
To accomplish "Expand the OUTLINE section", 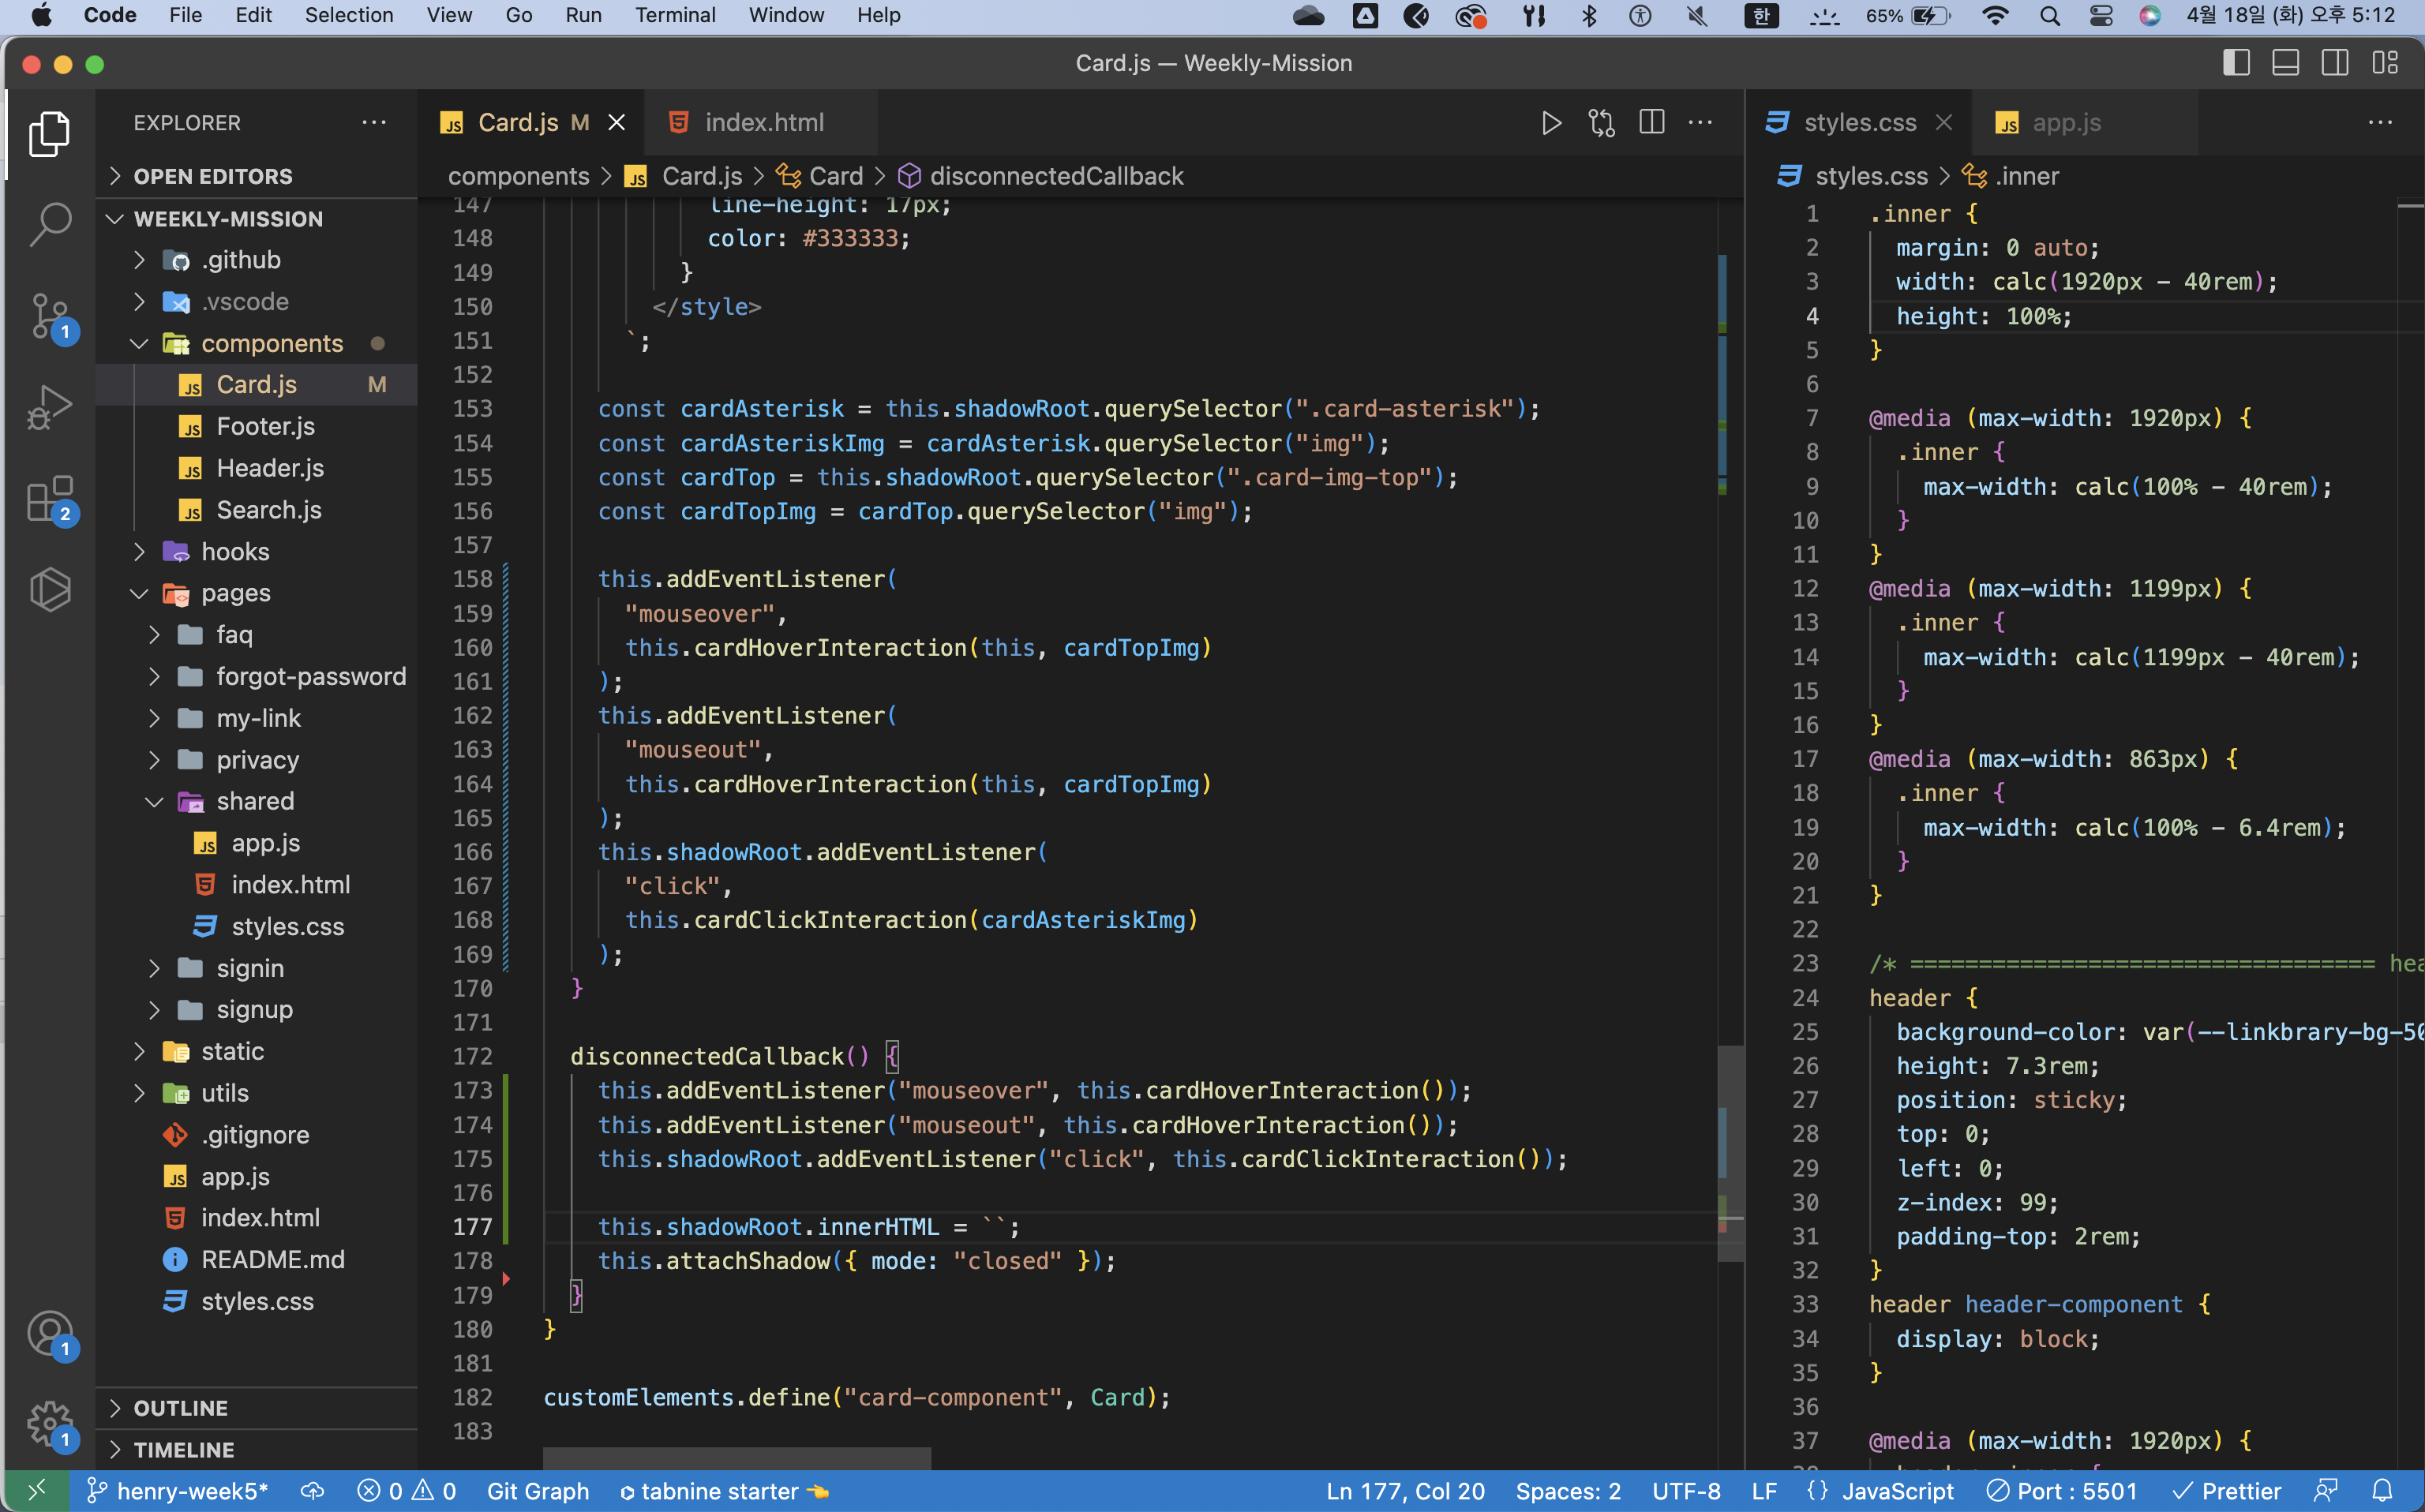I will 180,1408.
